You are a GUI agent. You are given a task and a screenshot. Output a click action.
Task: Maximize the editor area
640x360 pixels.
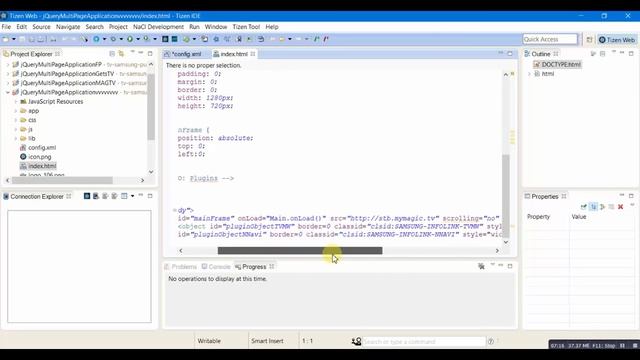tap(510, 53)
